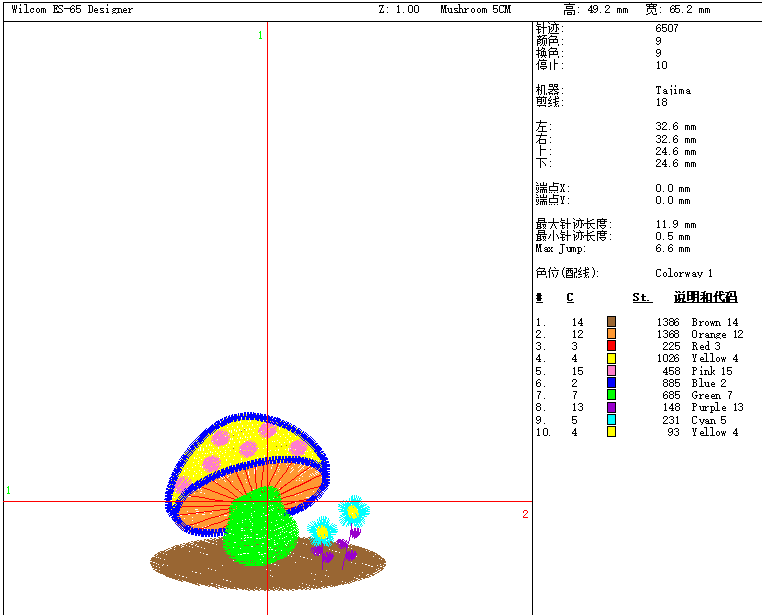Select the Cyan 5 color swatch

coord(611,420)
